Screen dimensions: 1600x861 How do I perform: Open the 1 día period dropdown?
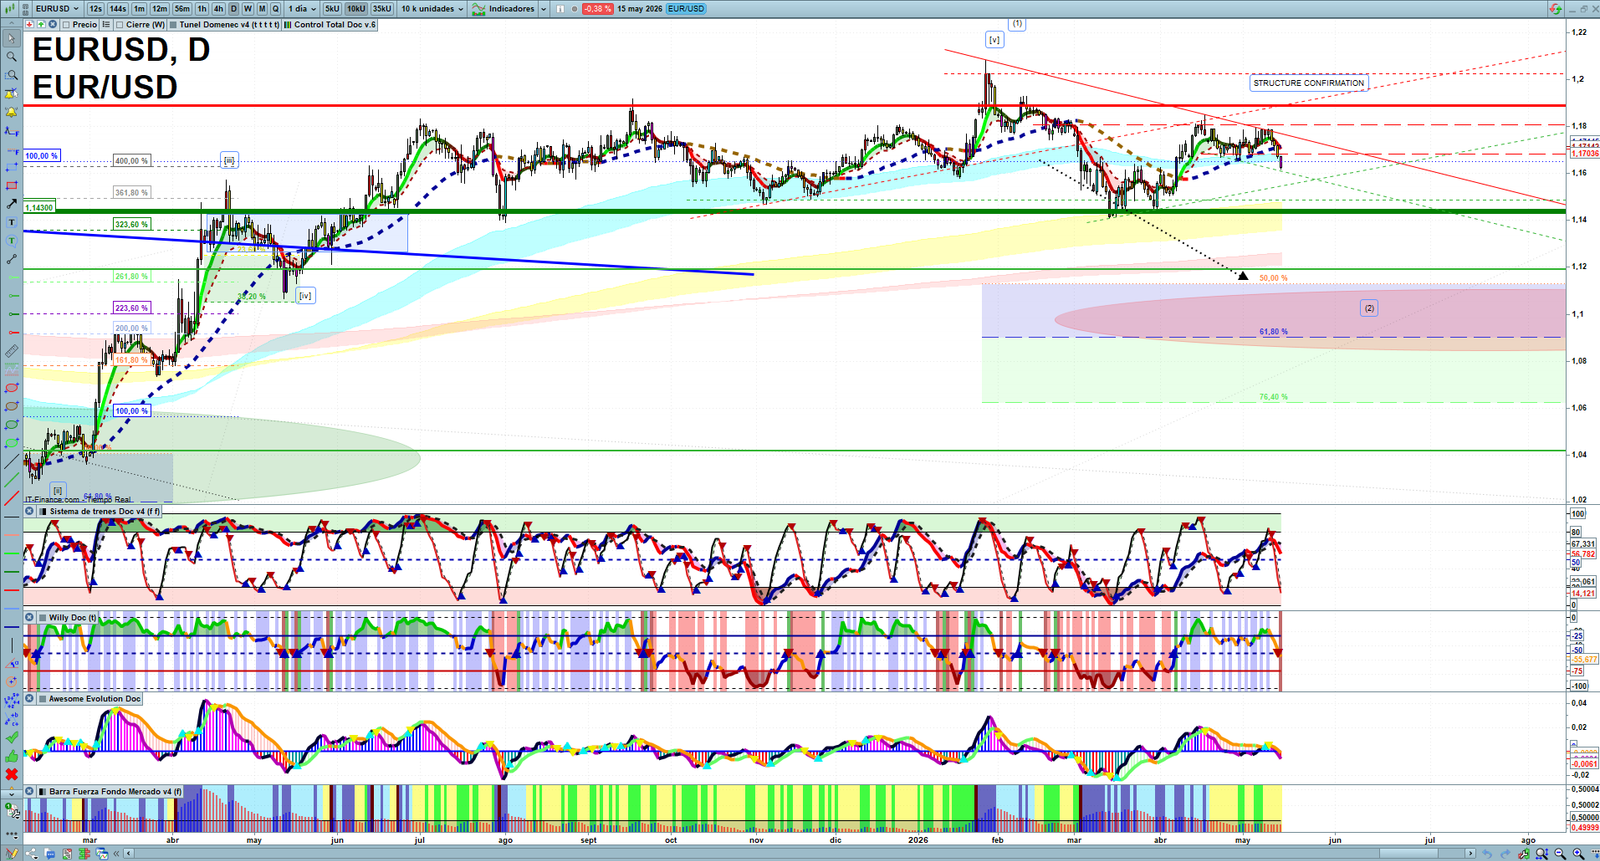click(x=302, y=8)
